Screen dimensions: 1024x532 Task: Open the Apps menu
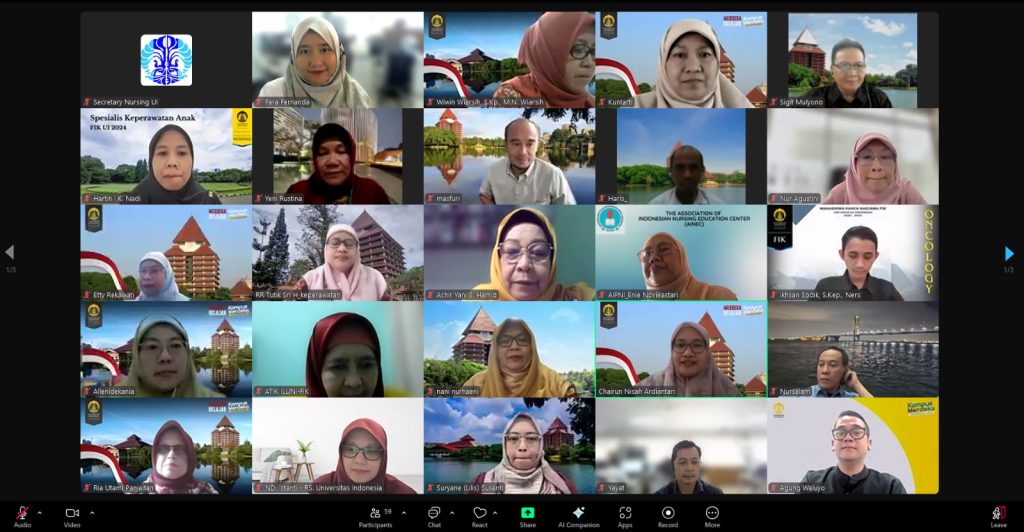click(624, 514)
